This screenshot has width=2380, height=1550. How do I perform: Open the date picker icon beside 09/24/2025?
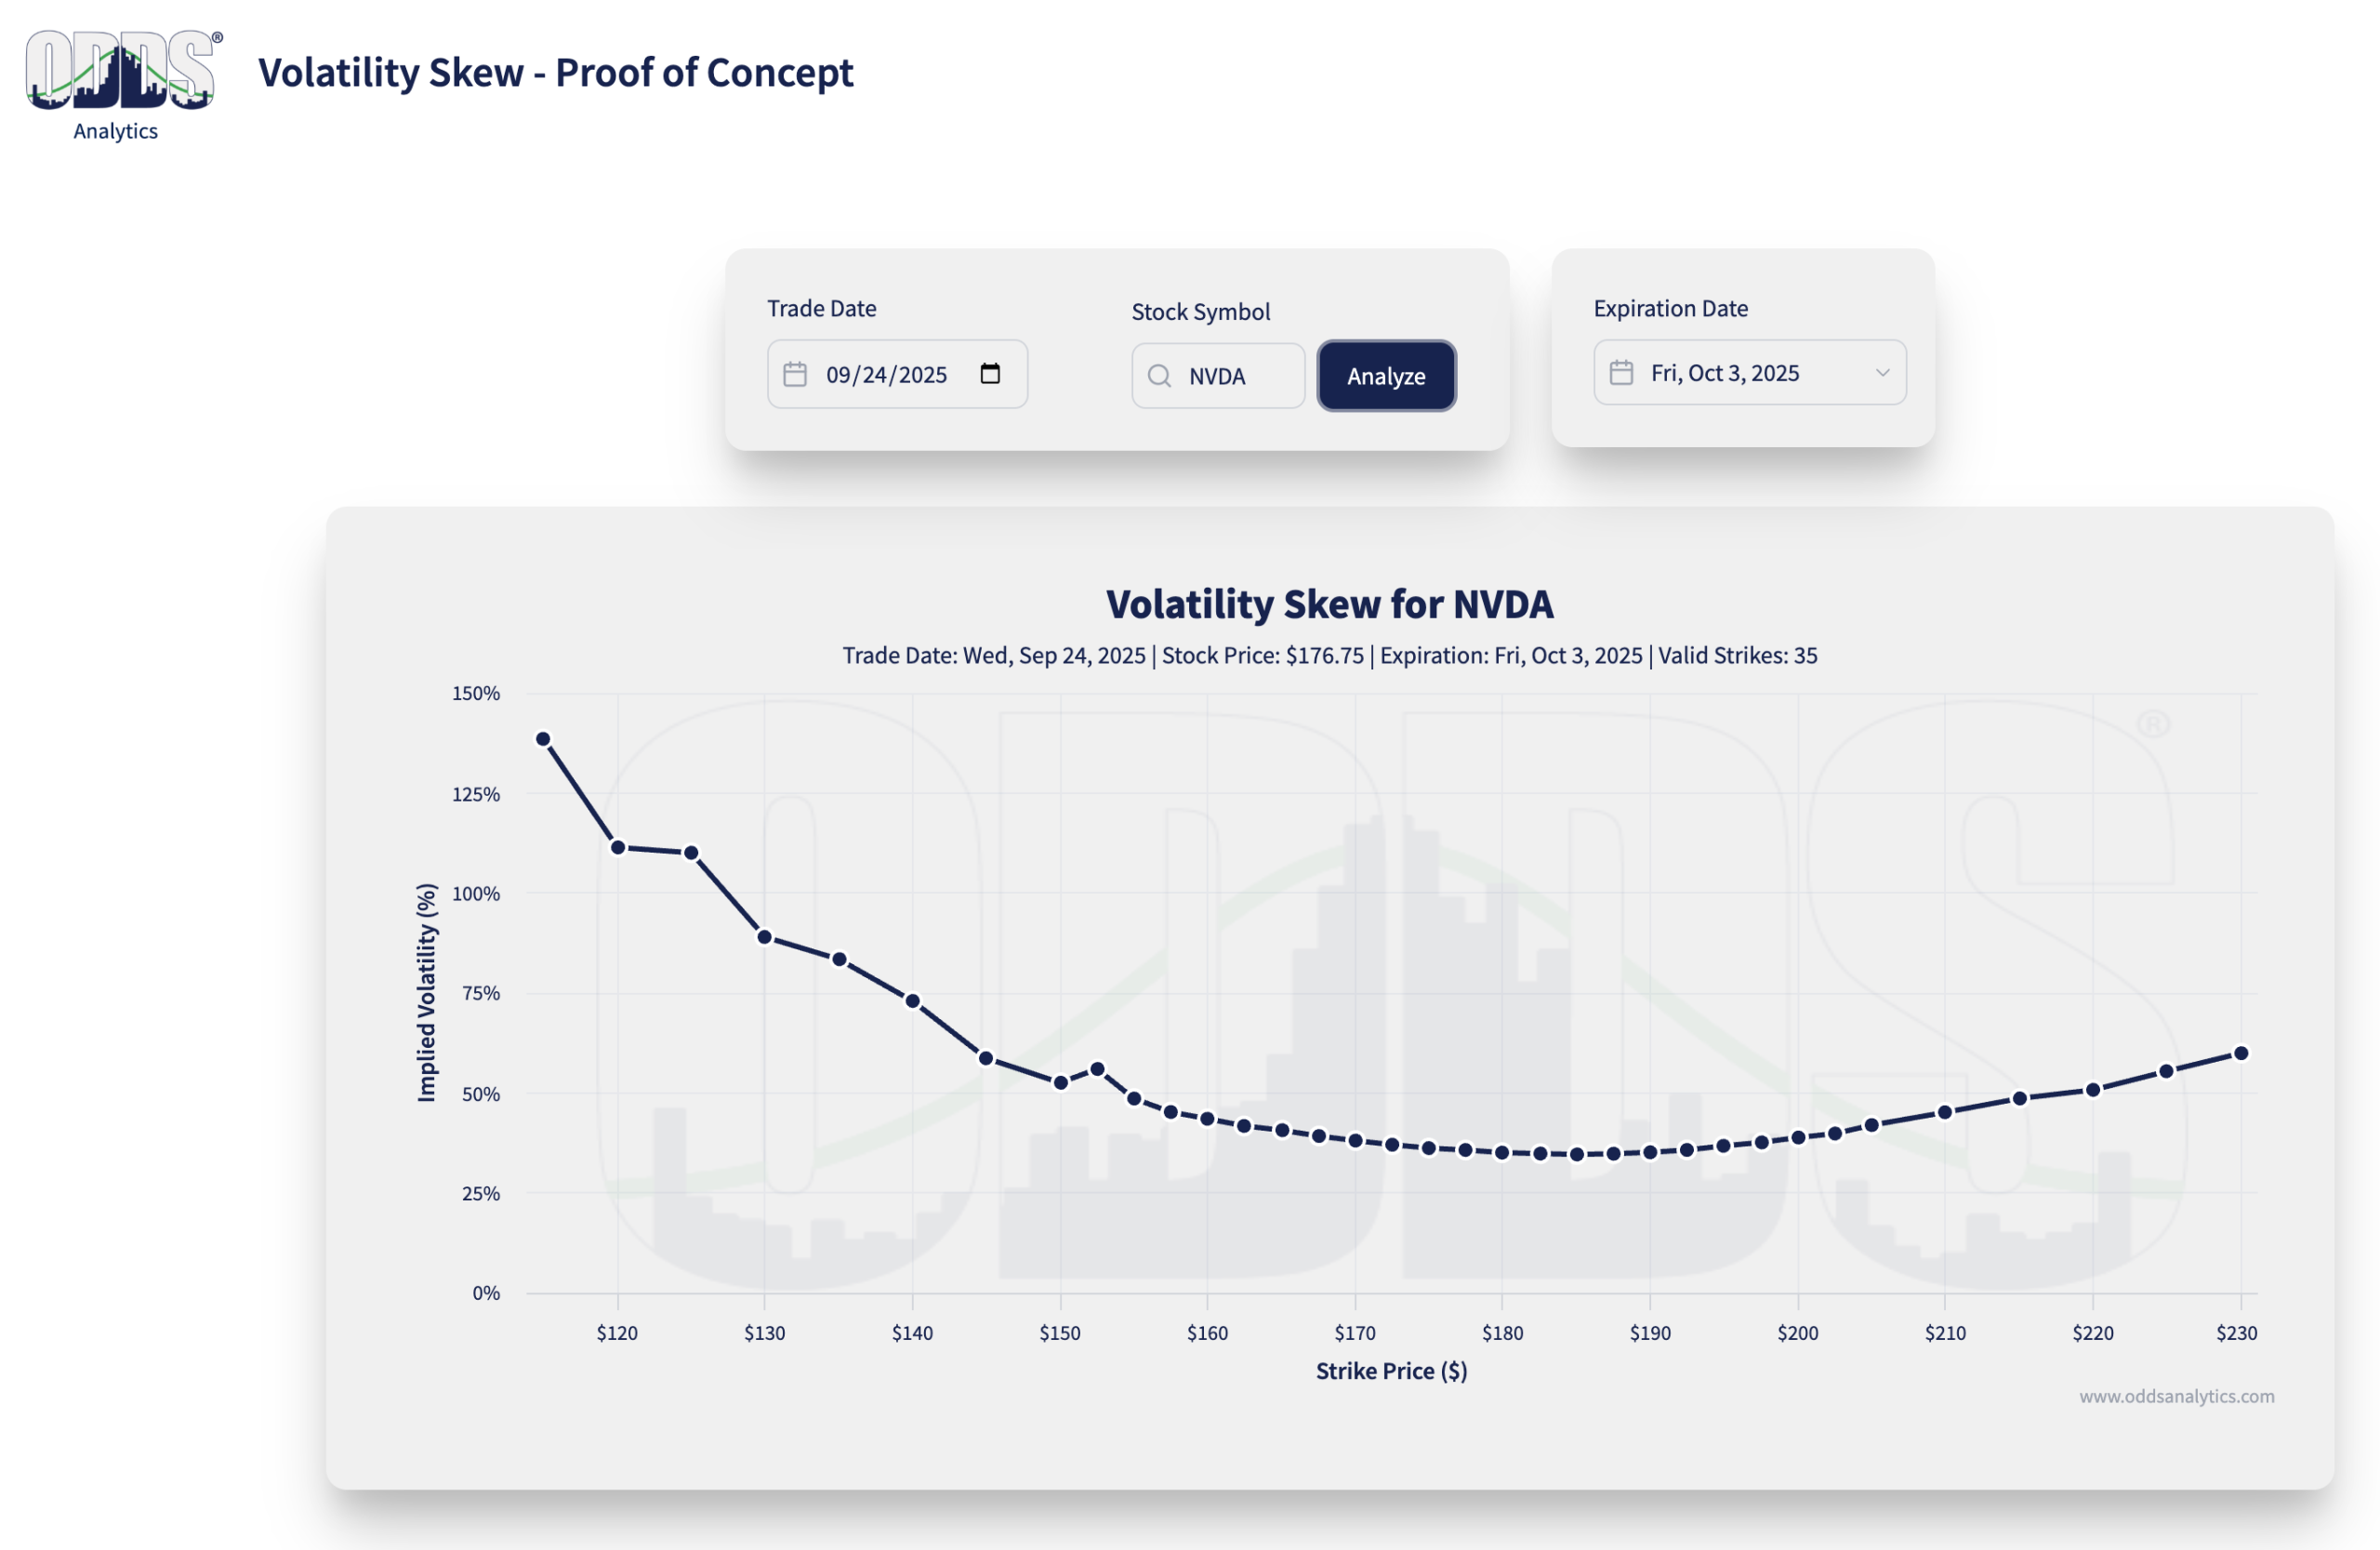click(991, 372)
